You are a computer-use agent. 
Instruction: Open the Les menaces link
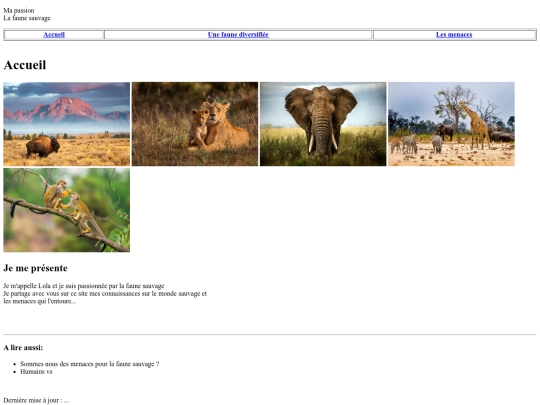454,35
